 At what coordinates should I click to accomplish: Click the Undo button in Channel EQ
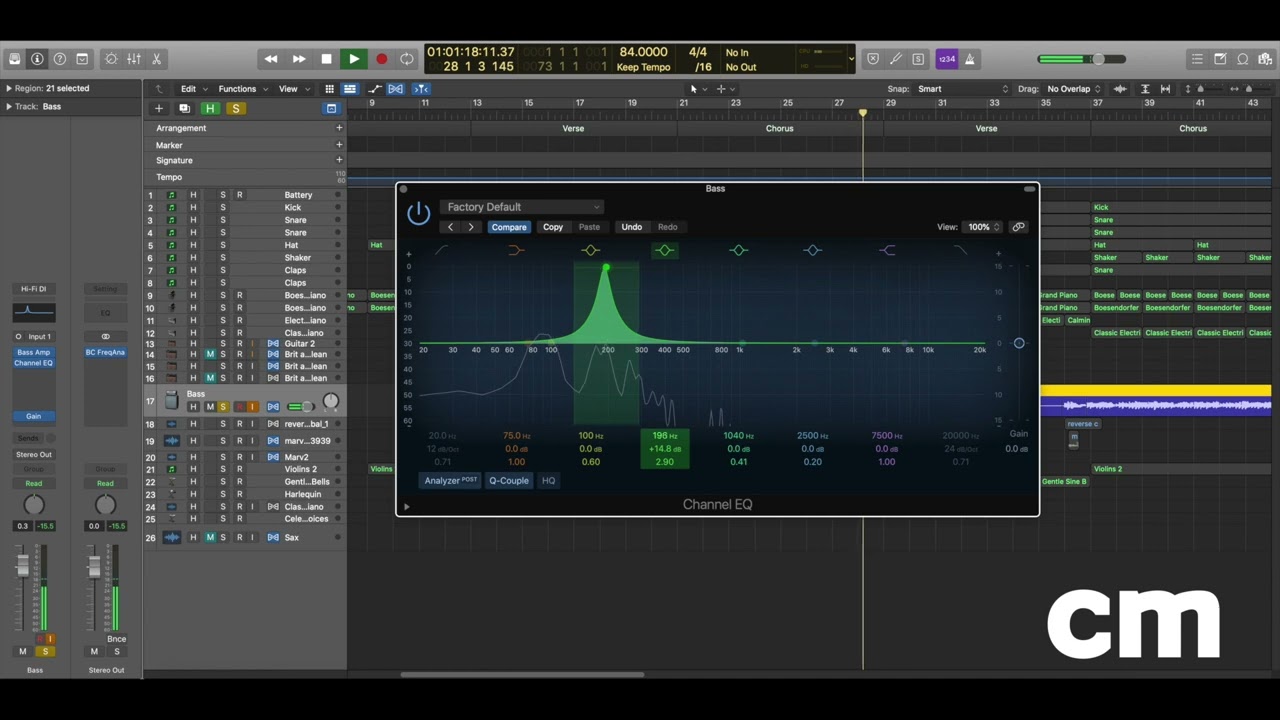click(631, 227)
